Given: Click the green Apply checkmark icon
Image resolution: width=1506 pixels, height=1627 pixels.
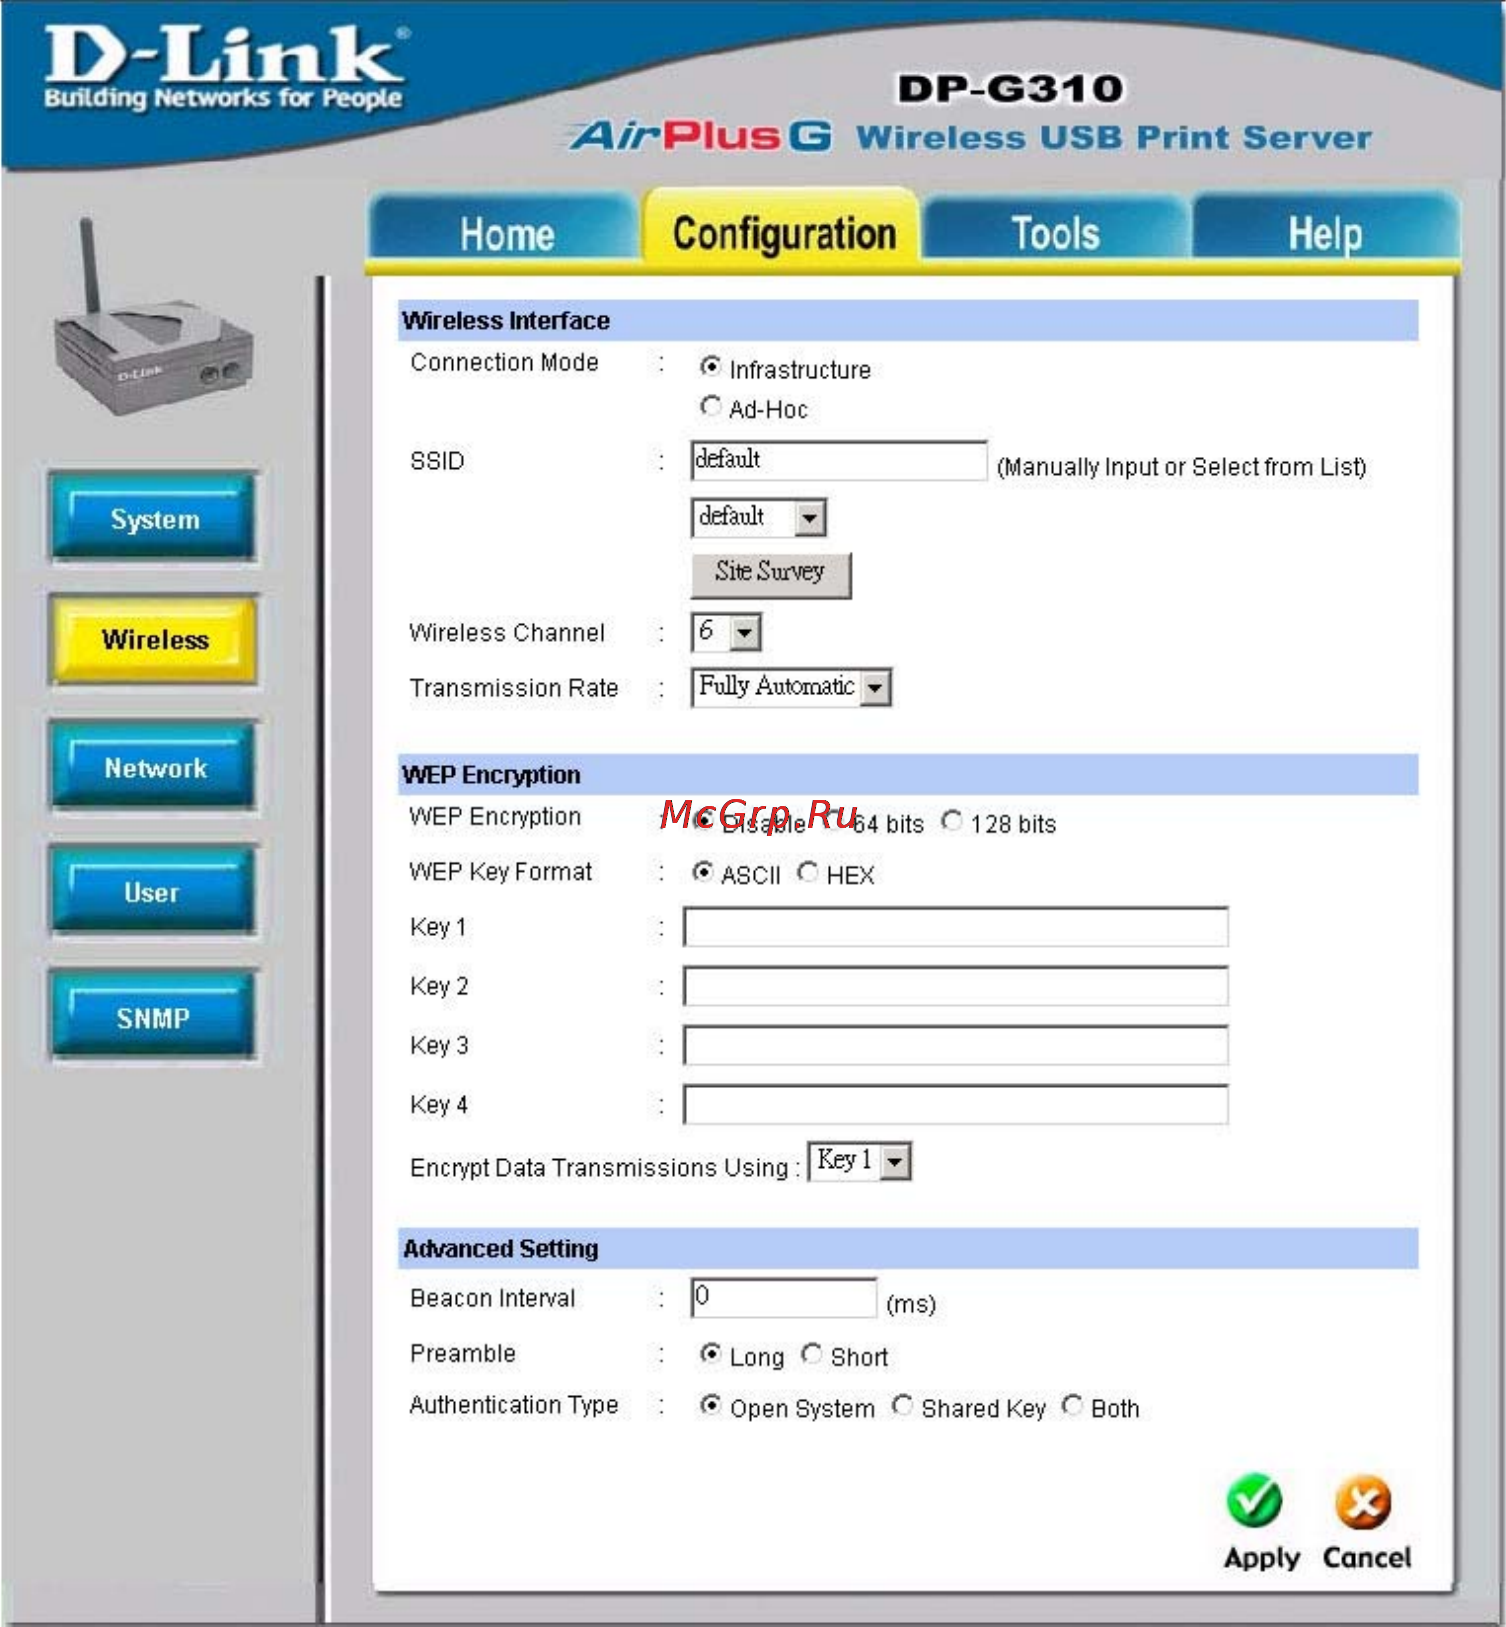Looking at the screenshot, I should 1254,1499.
